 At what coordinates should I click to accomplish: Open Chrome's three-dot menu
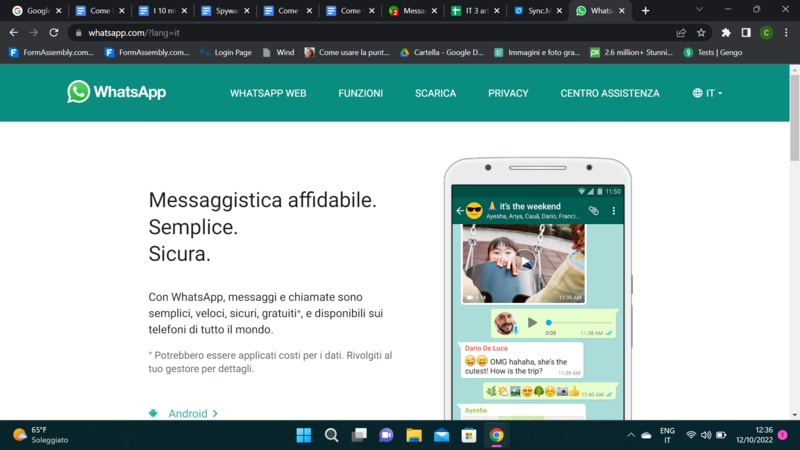click(786, 33)
